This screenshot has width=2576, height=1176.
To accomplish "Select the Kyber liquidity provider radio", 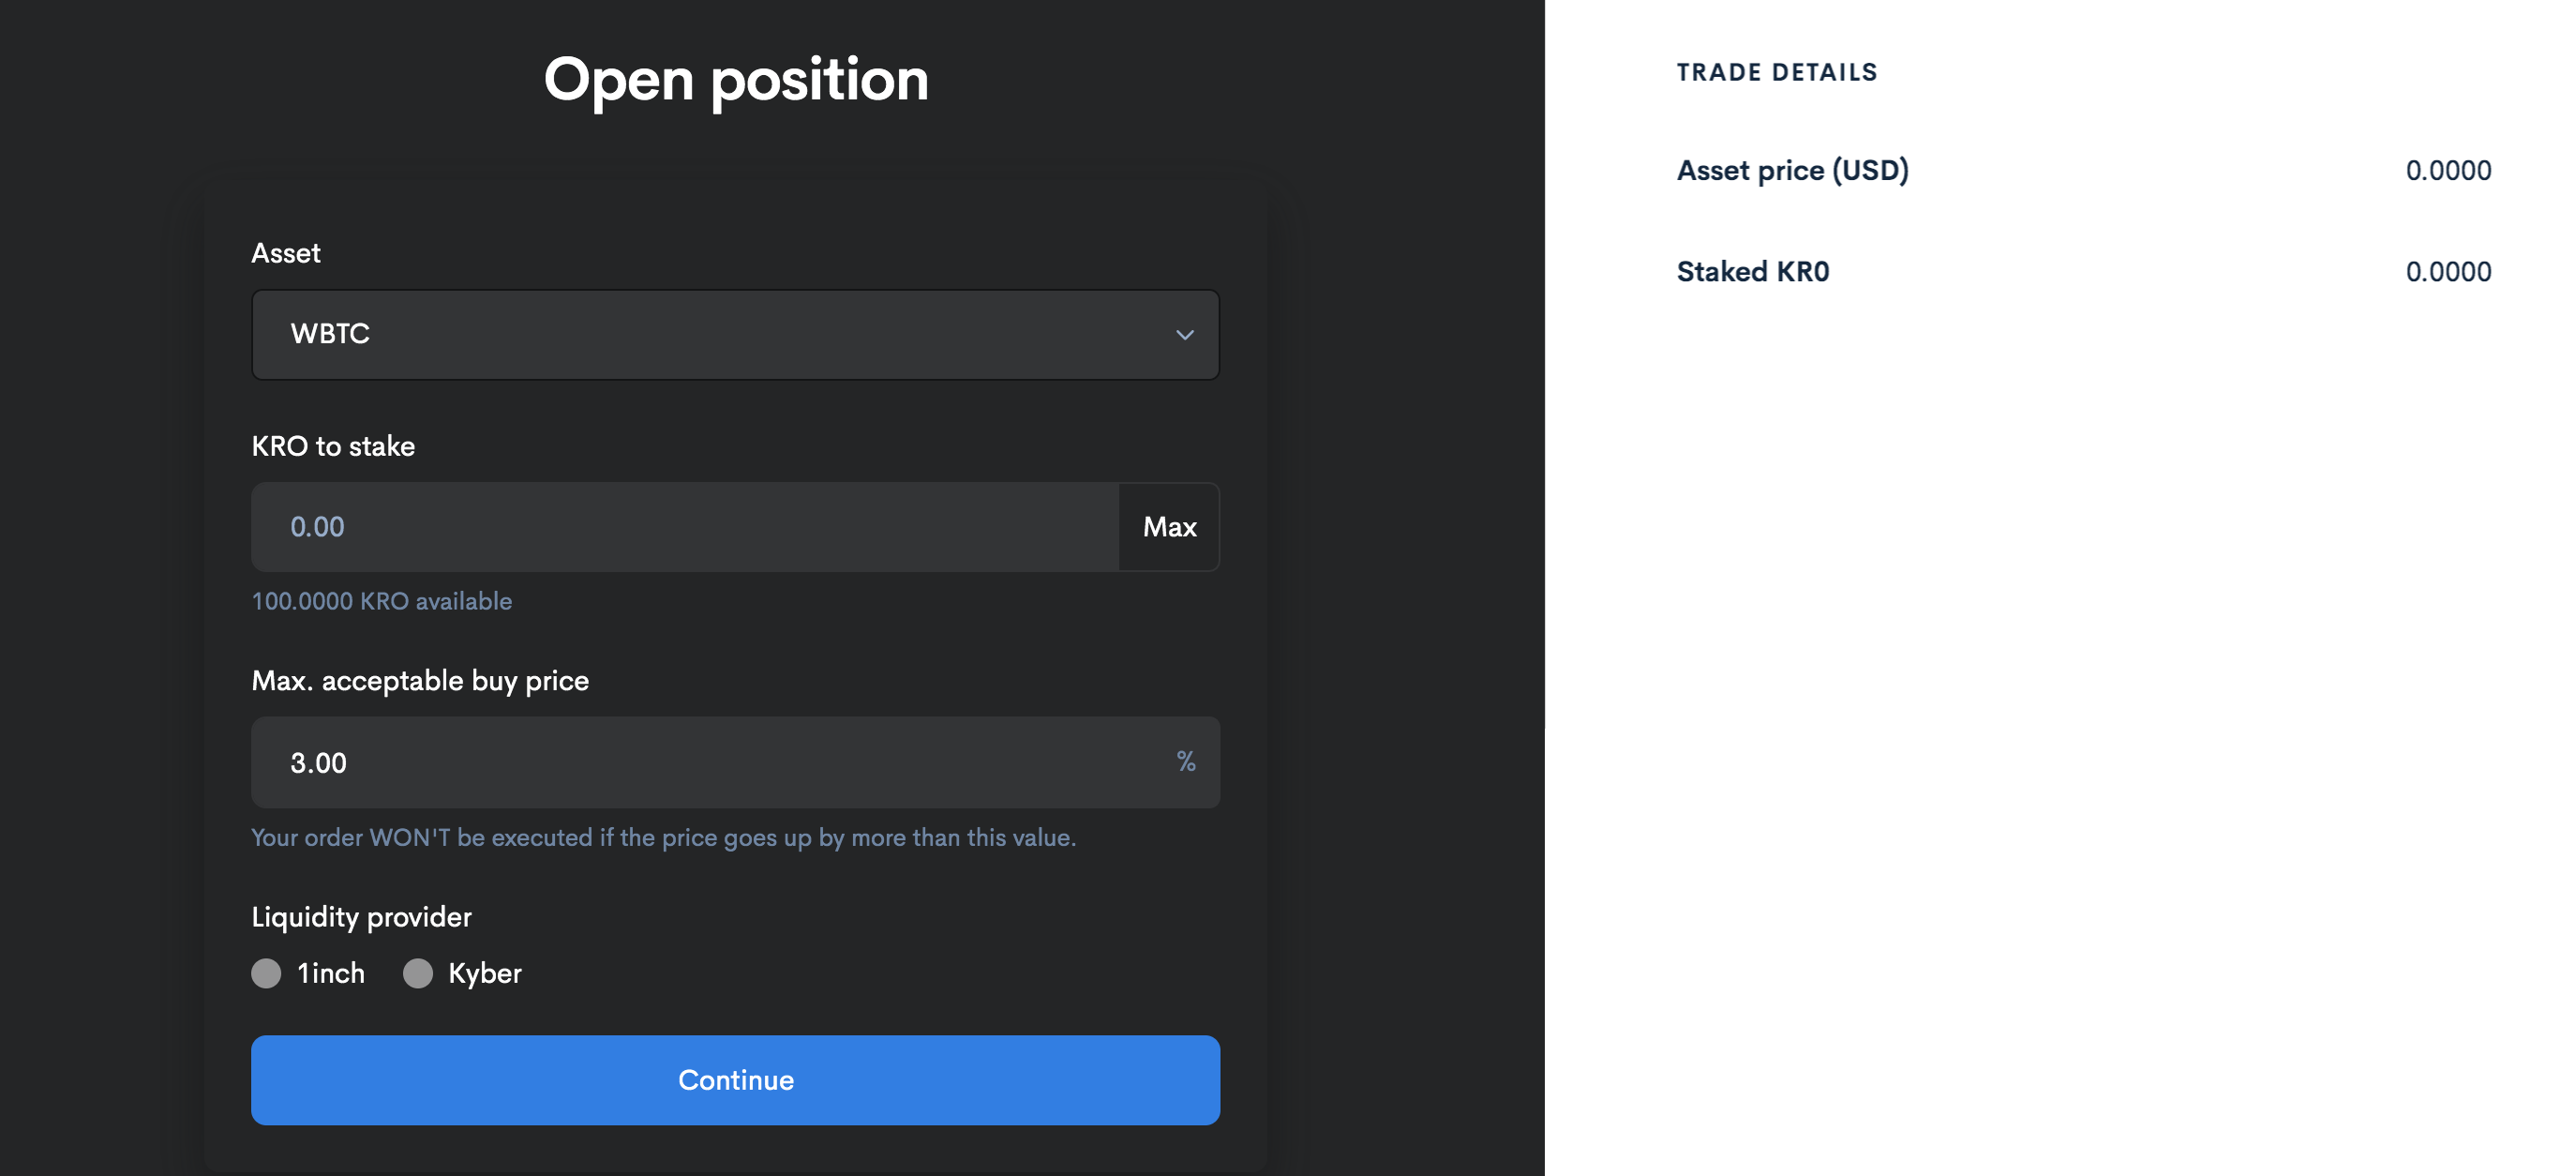I will 418,973.
